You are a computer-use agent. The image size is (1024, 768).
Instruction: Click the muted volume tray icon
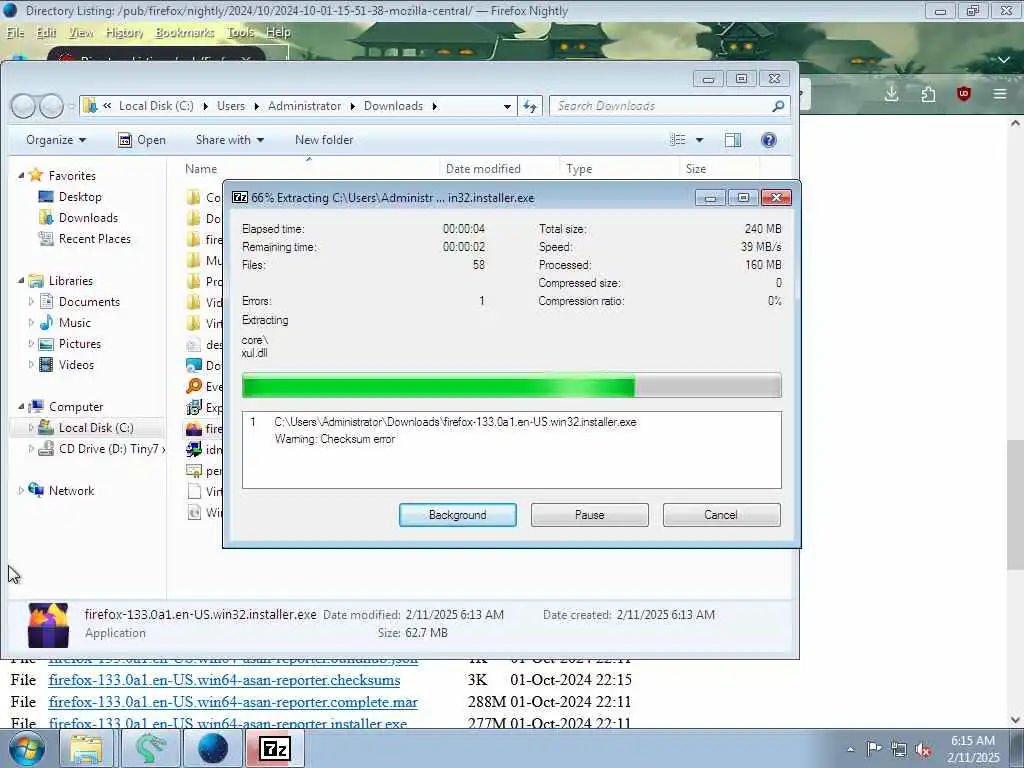coord(923,749)
